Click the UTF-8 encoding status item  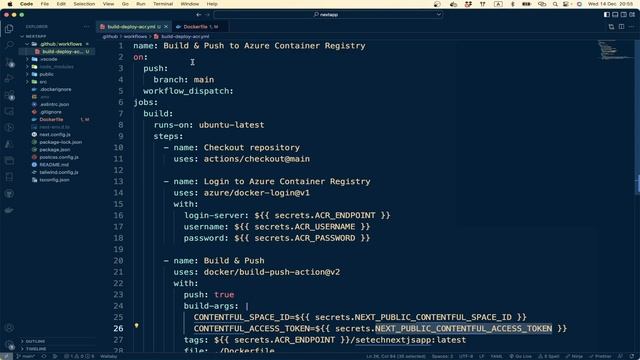coord(466,356)
